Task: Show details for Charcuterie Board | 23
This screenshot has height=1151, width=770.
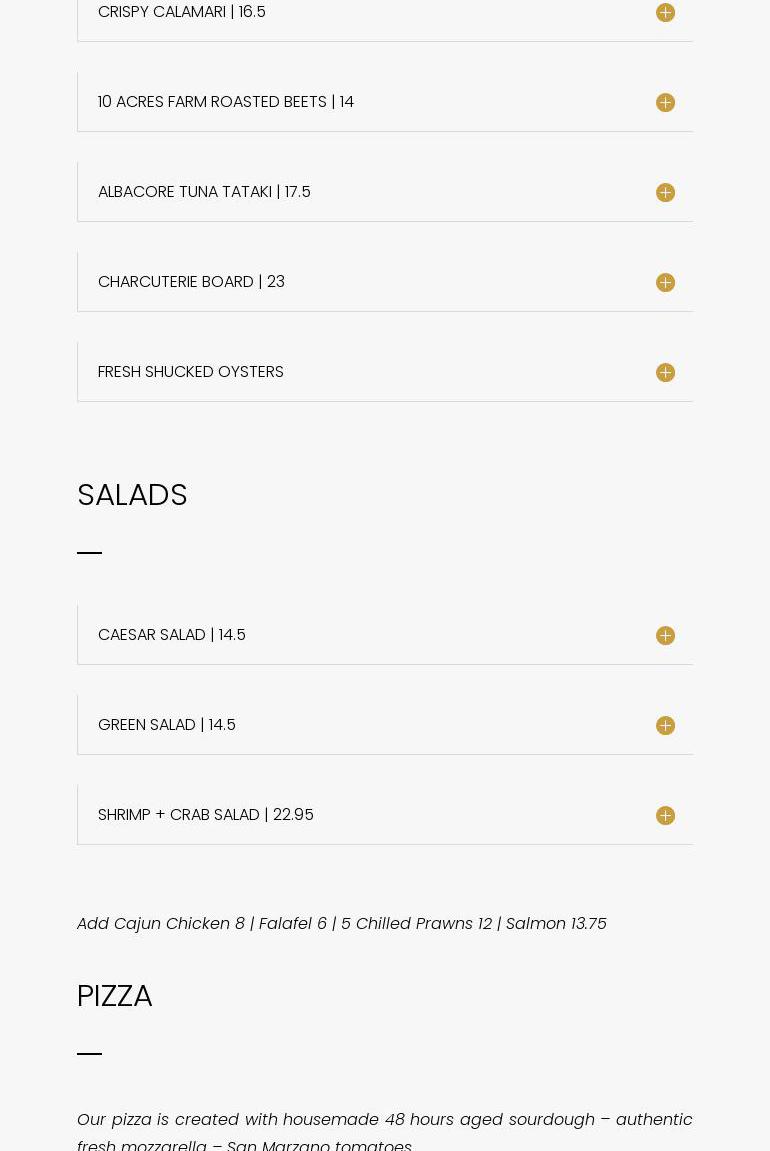Action: 191,282
